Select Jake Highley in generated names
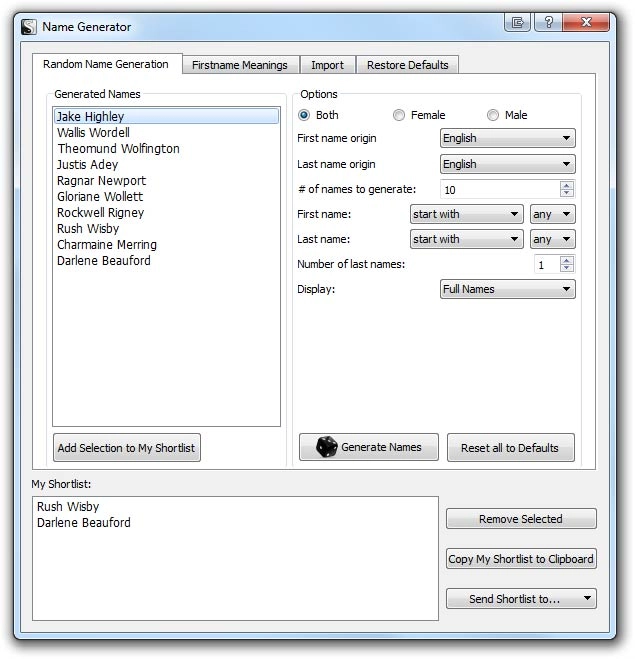This screenshot has height=659, width=635. (166, 116)
